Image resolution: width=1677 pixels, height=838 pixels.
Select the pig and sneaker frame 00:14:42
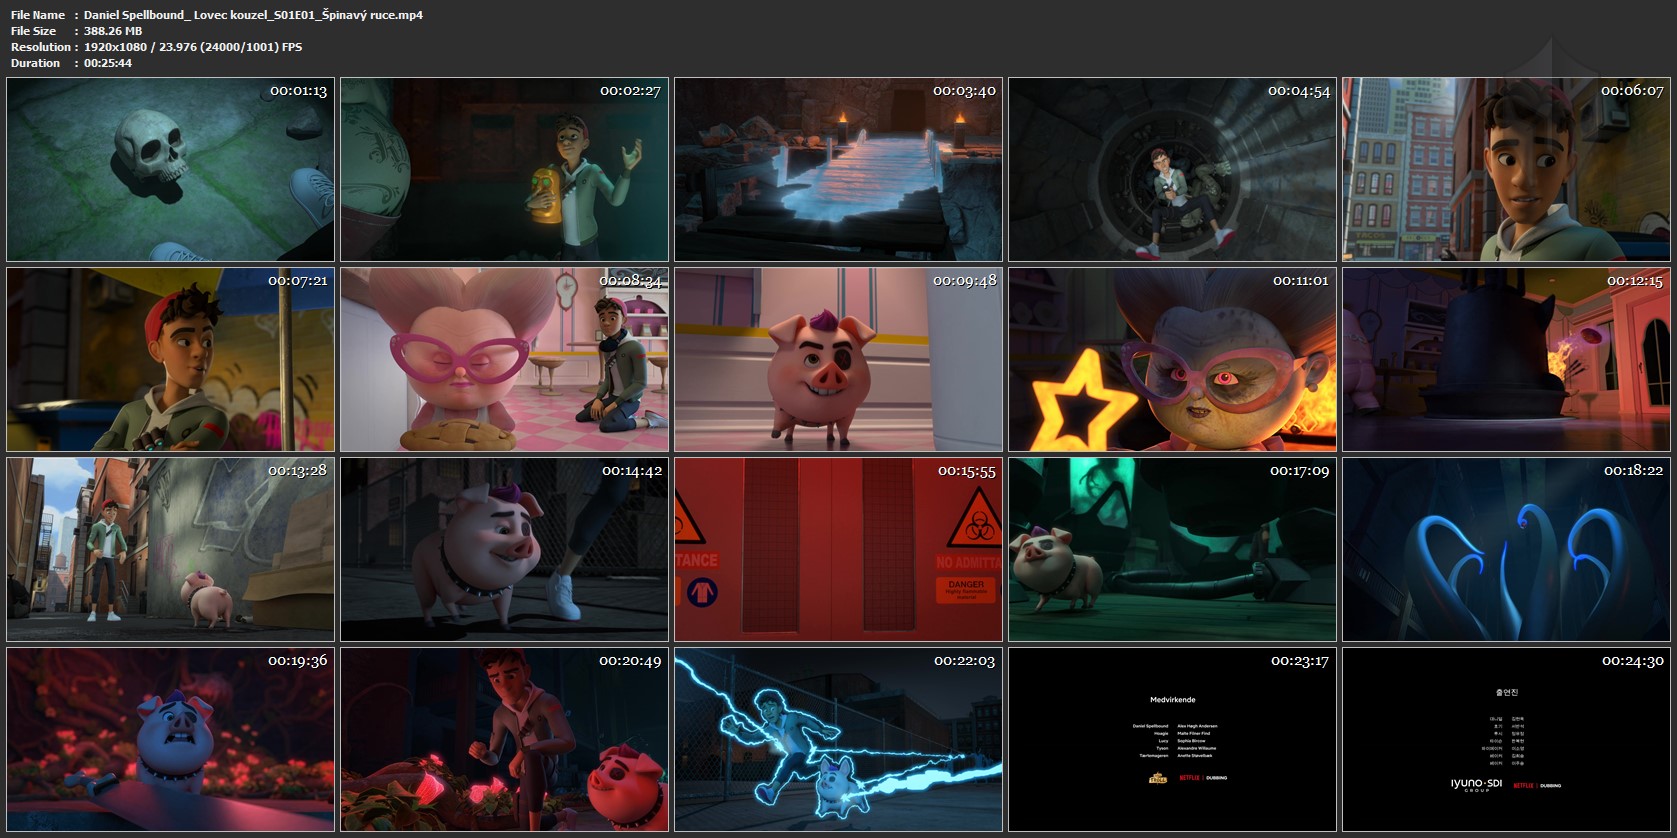(x=504, y=550)
